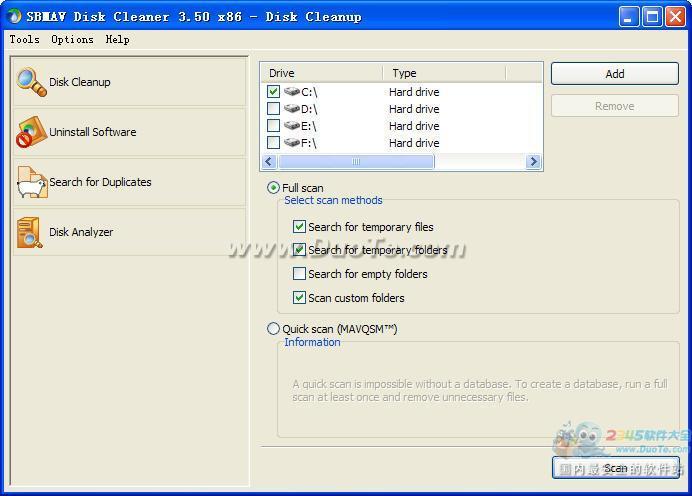This screenshot has width=692, height=496.
Task: Switch to the Disk Analyzer section
Action: pyautogui.click(x=129, y=232)
